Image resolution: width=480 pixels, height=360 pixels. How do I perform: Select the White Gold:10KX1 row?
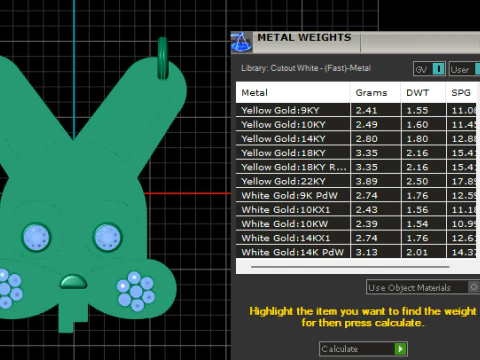coord(356,210)
